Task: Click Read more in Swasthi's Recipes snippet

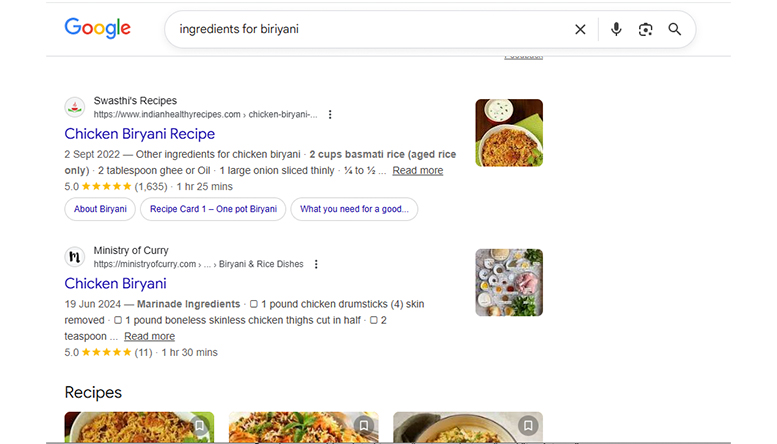Action: coord(418,170)
